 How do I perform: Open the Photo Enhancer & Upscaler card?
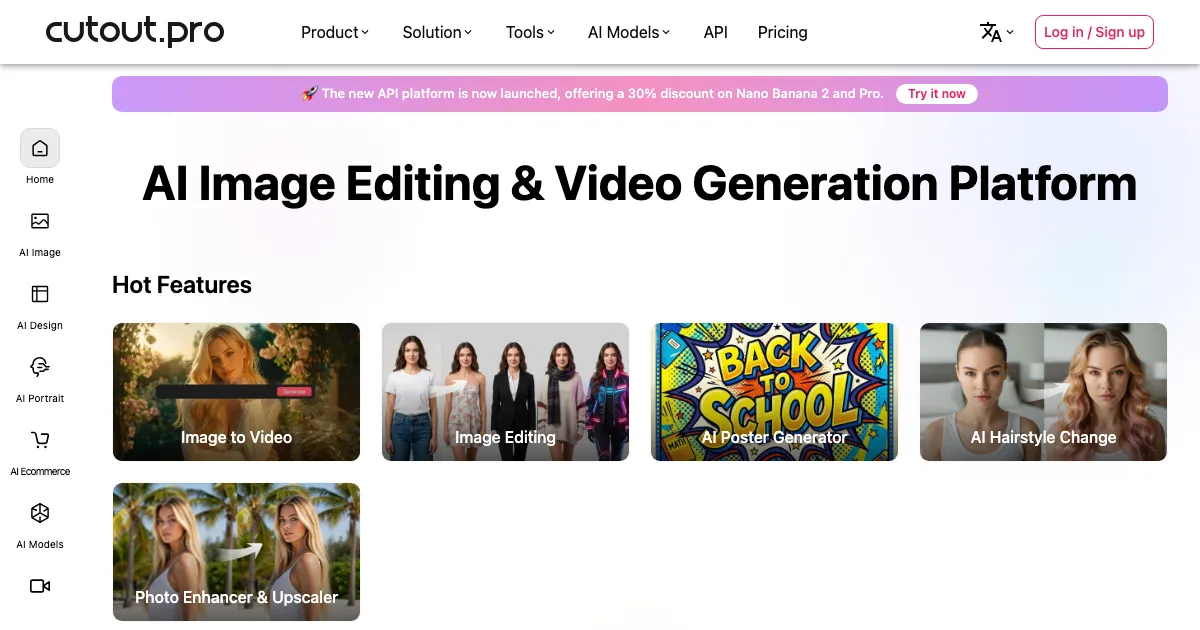[236, 552]
